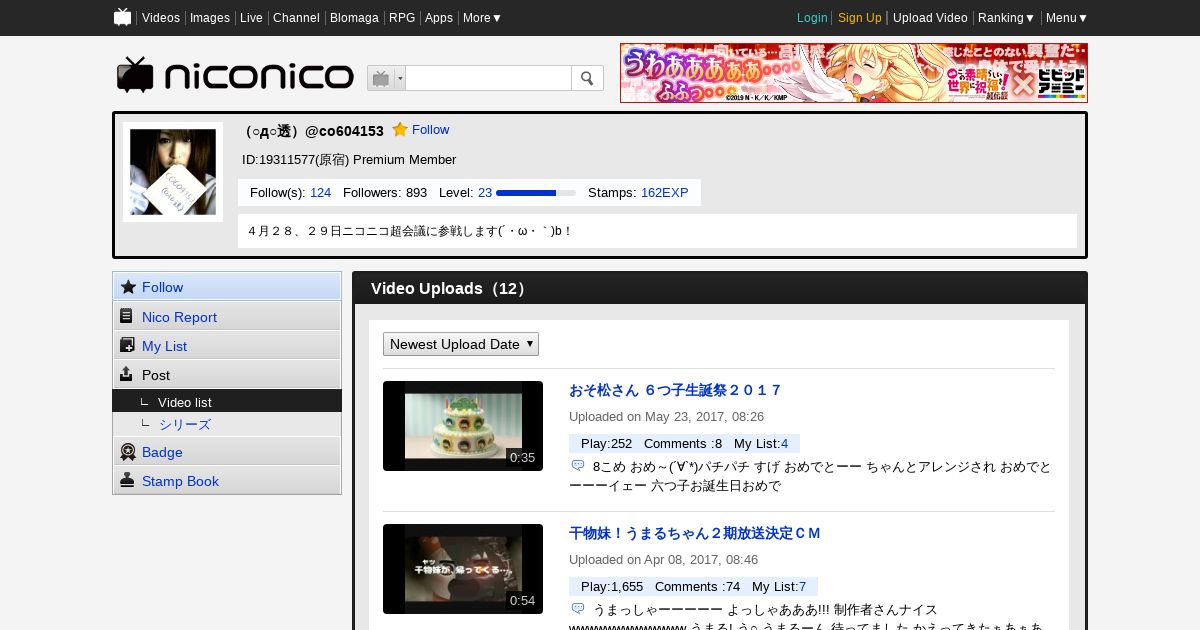This screenshot has height=630, width=1200.
Task: Click the text ID:19311577(原宿) Premium Member
Action: tap(349, 160)
